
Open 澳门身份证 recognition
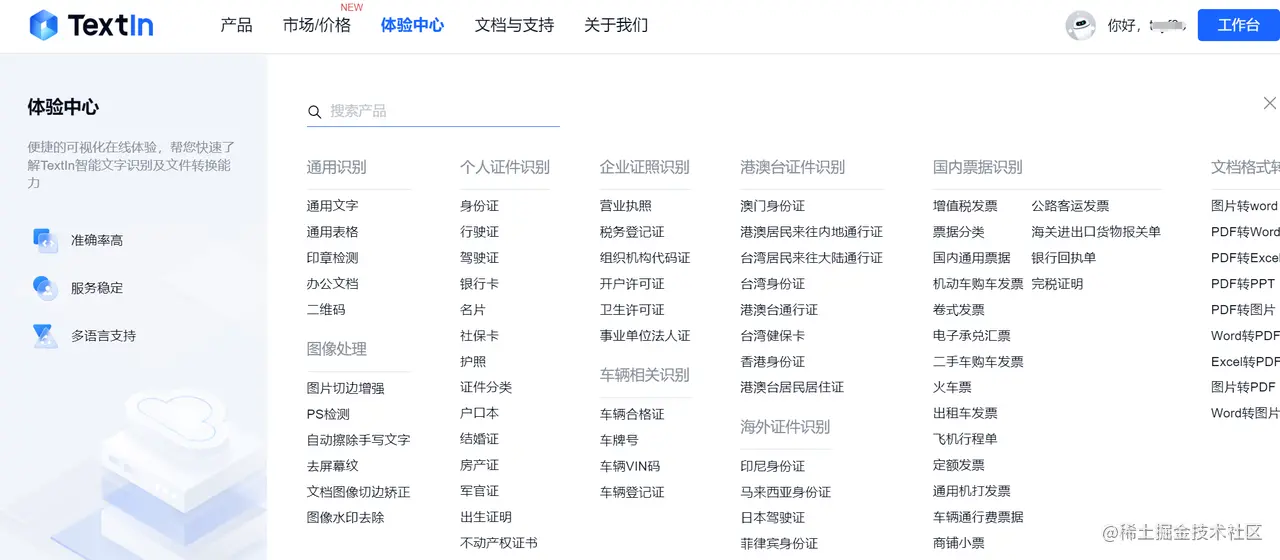pos(772,206)
